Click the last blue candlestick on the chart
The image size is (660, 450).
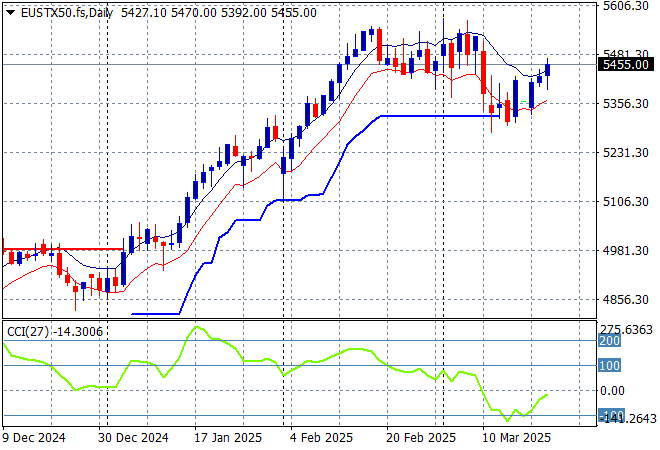pos(548,69)
